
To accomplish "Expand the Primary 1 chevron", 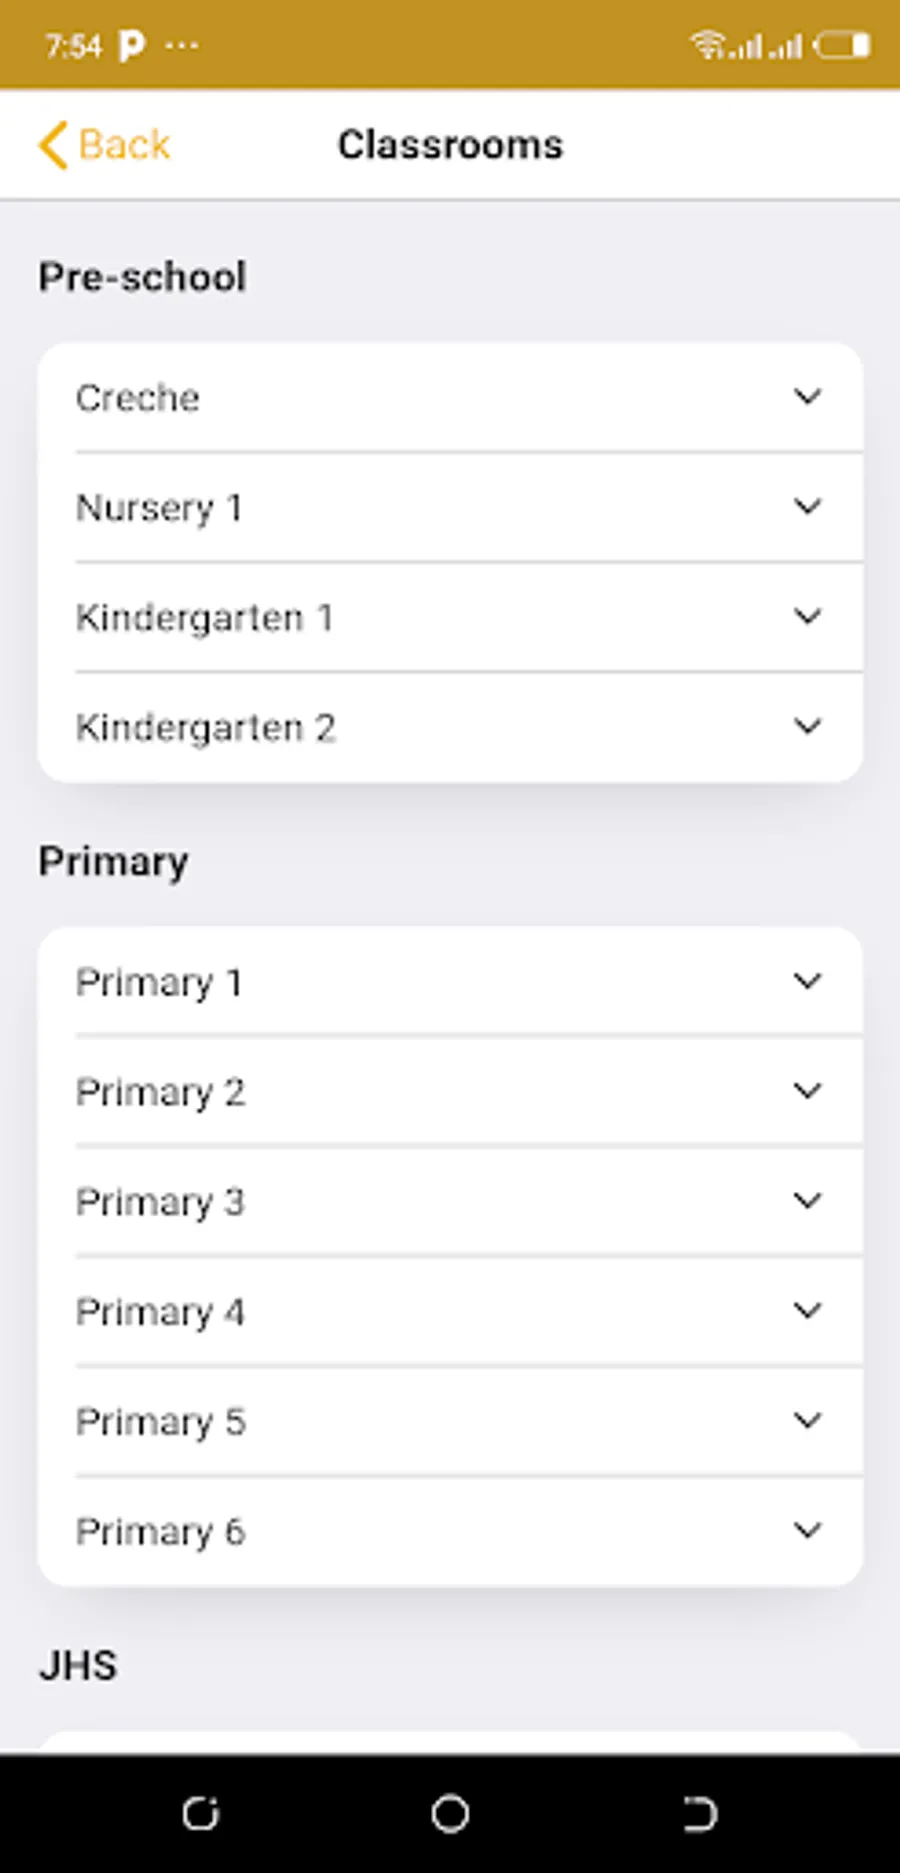I will point(807,982).
